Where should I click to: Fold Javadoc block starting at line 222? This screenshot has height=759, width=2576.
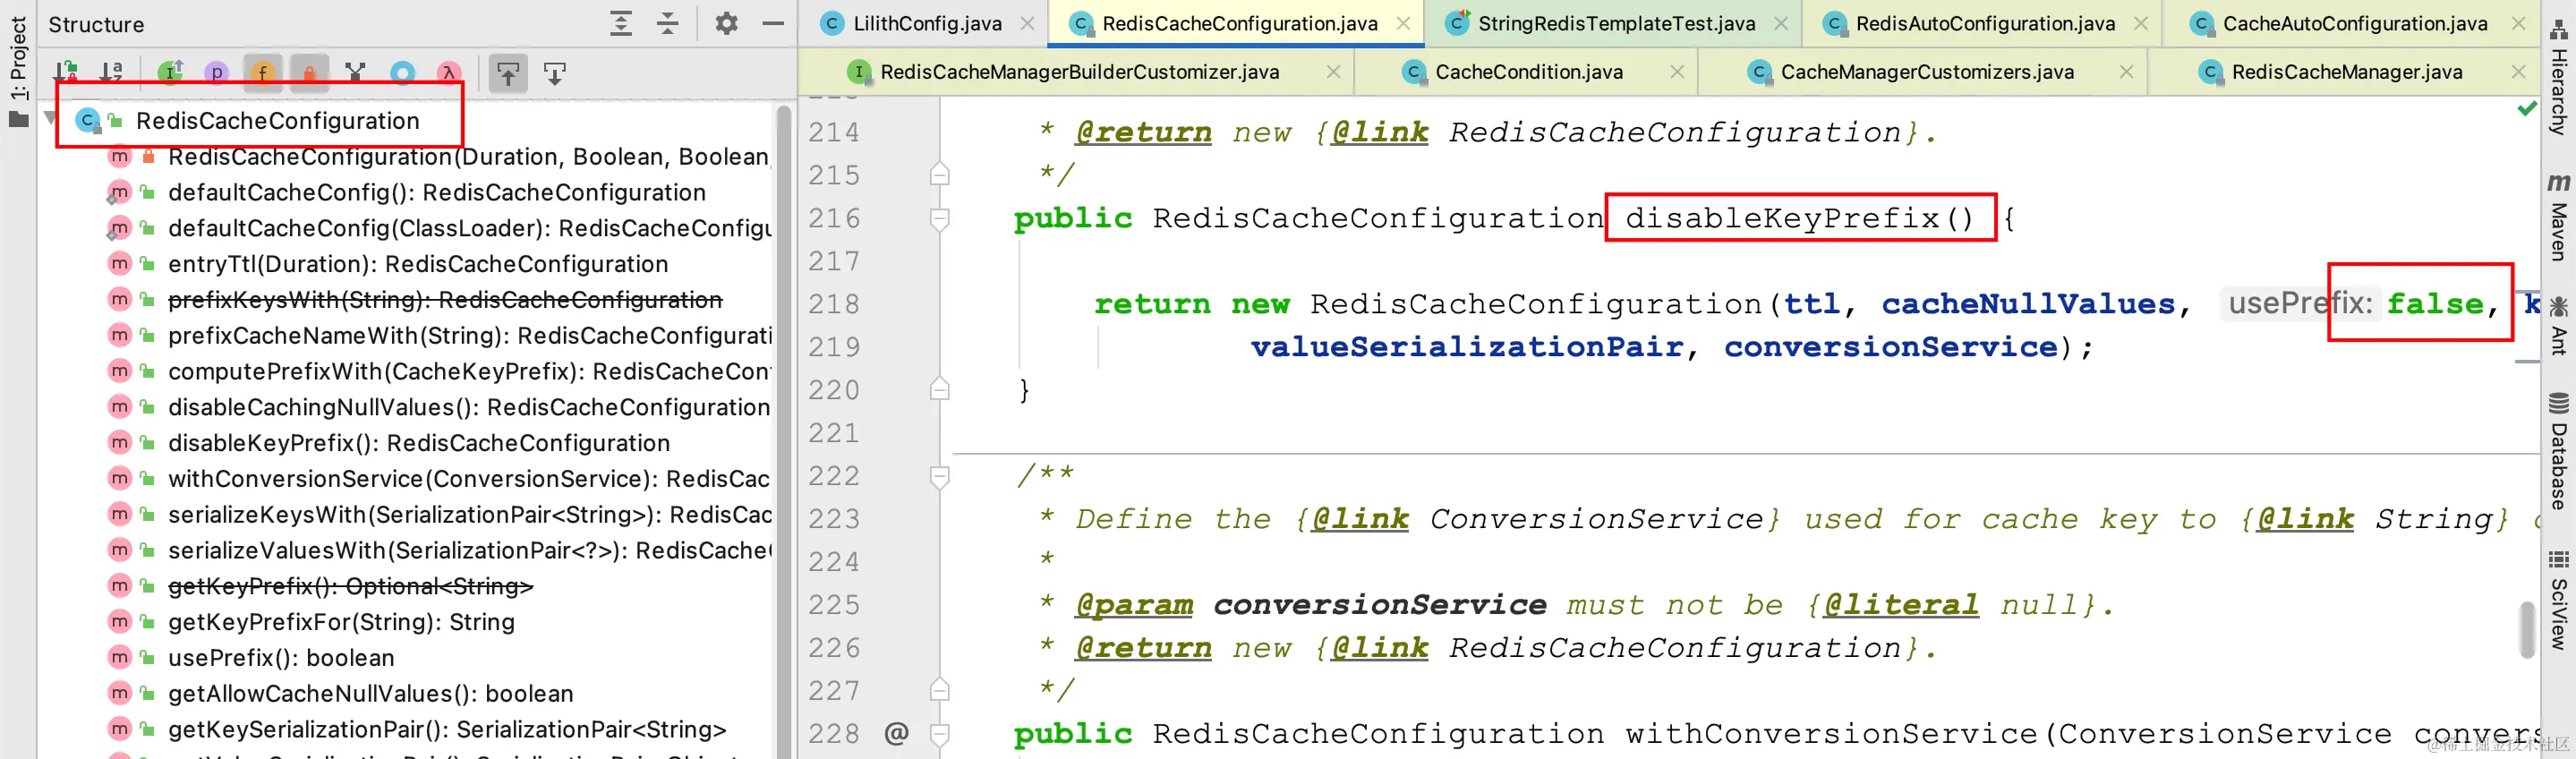[939, 476]
